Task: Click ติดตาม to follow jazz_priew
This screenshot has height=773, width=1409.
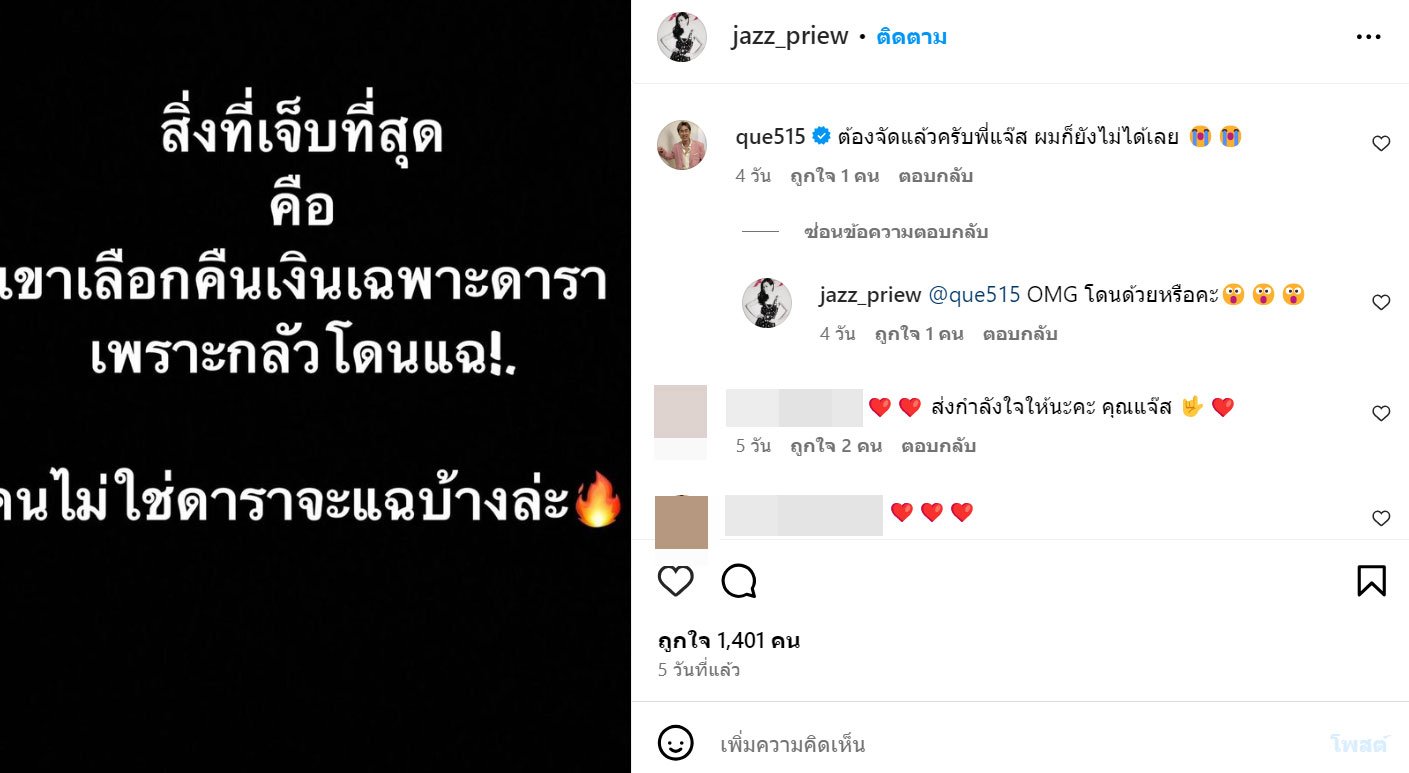Action: pyautogui.click(x=912, y=37)
